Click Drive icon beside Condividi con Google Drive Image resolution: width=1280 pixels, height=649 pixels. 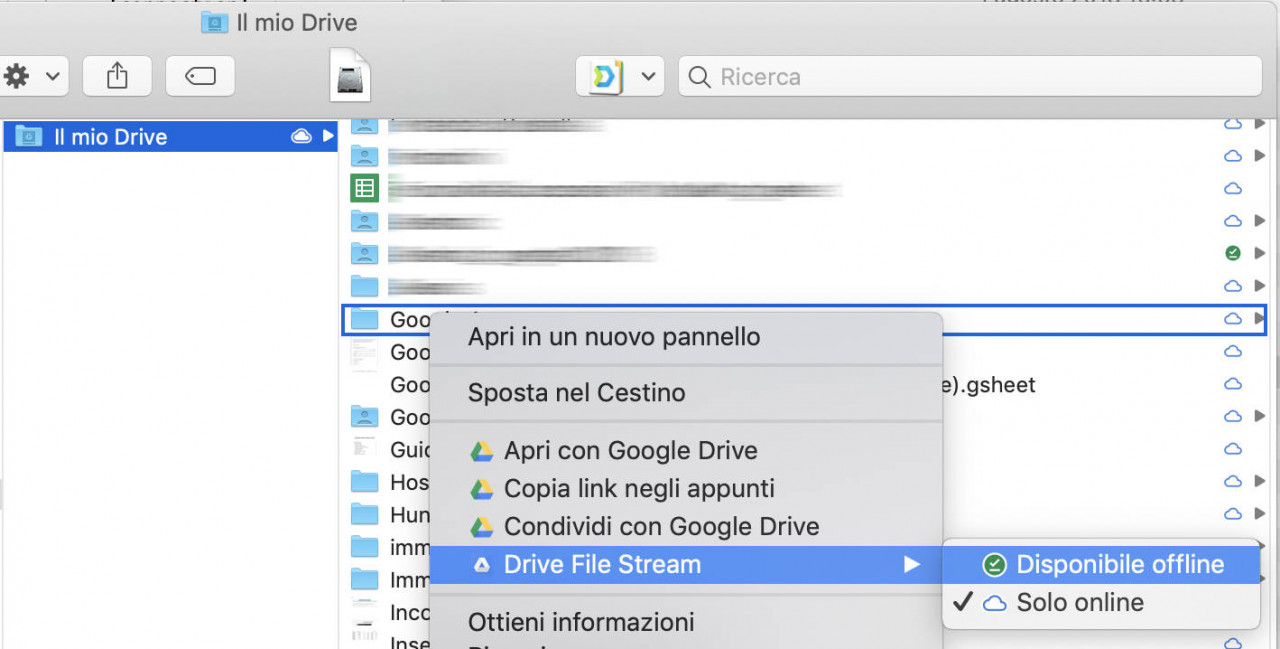(482, 527)
